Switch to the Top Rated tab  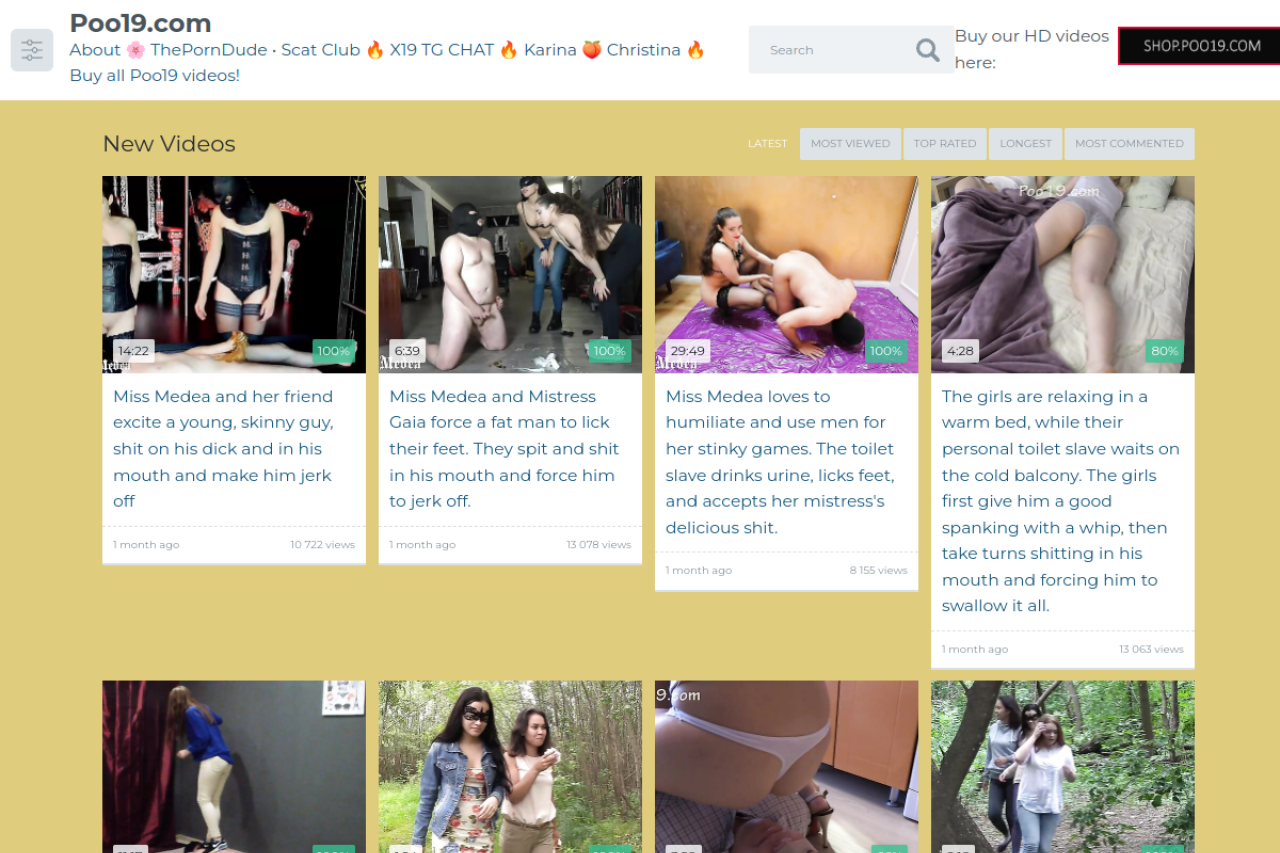(944, 144)
